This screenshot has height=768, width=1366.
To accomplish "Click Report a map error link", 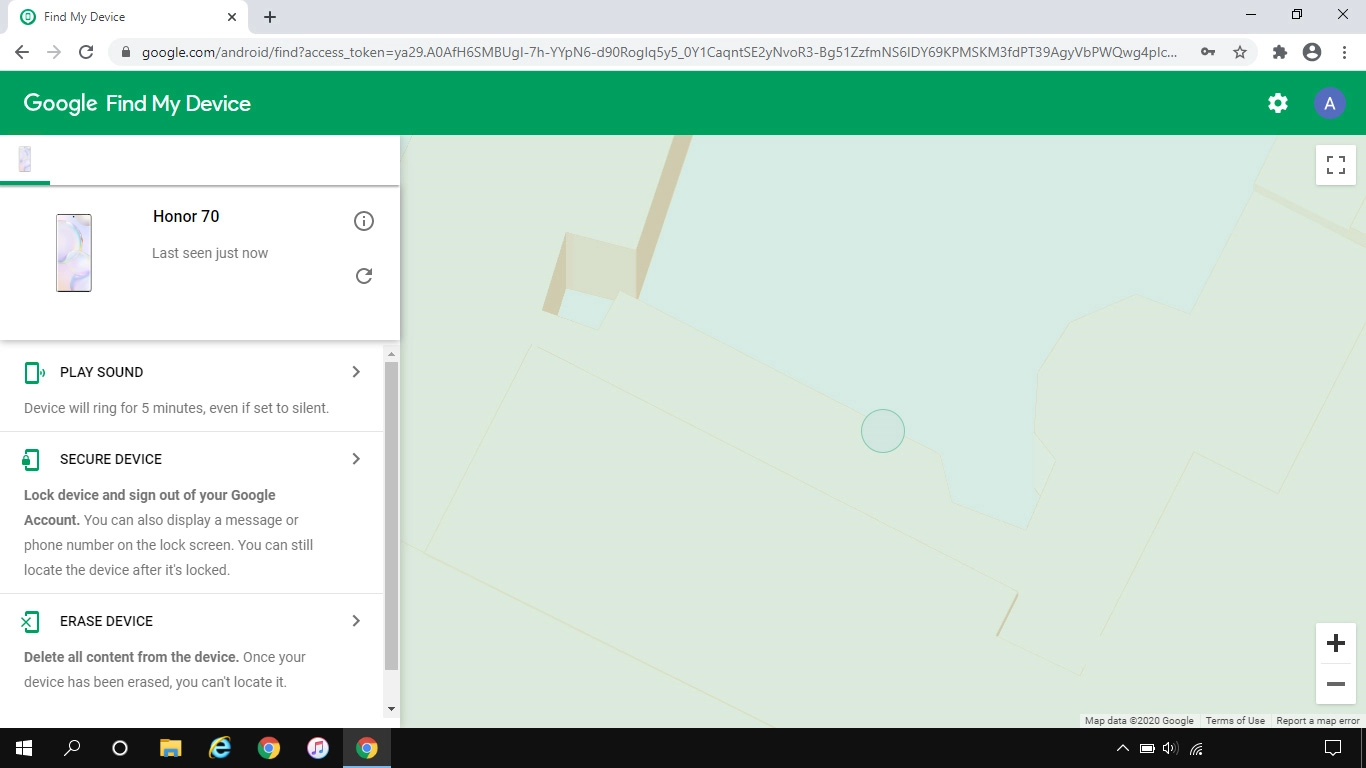I will (x=1317, y=720).
